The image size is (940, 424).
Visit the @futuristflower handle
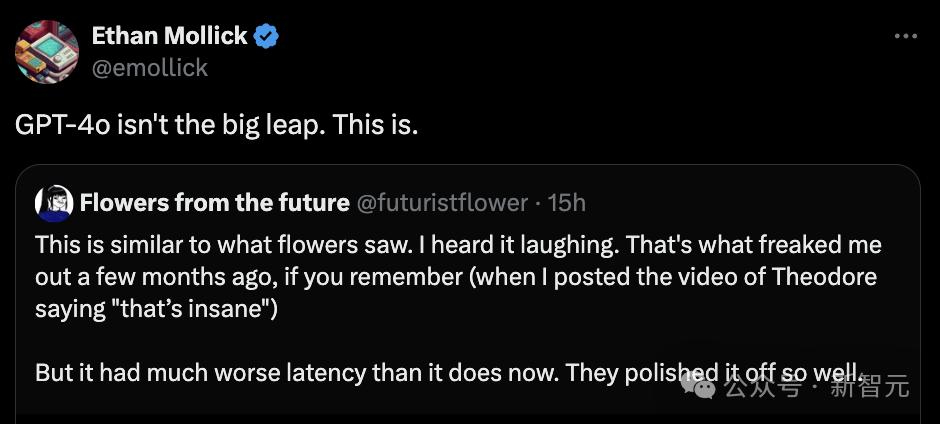(443, 203)
